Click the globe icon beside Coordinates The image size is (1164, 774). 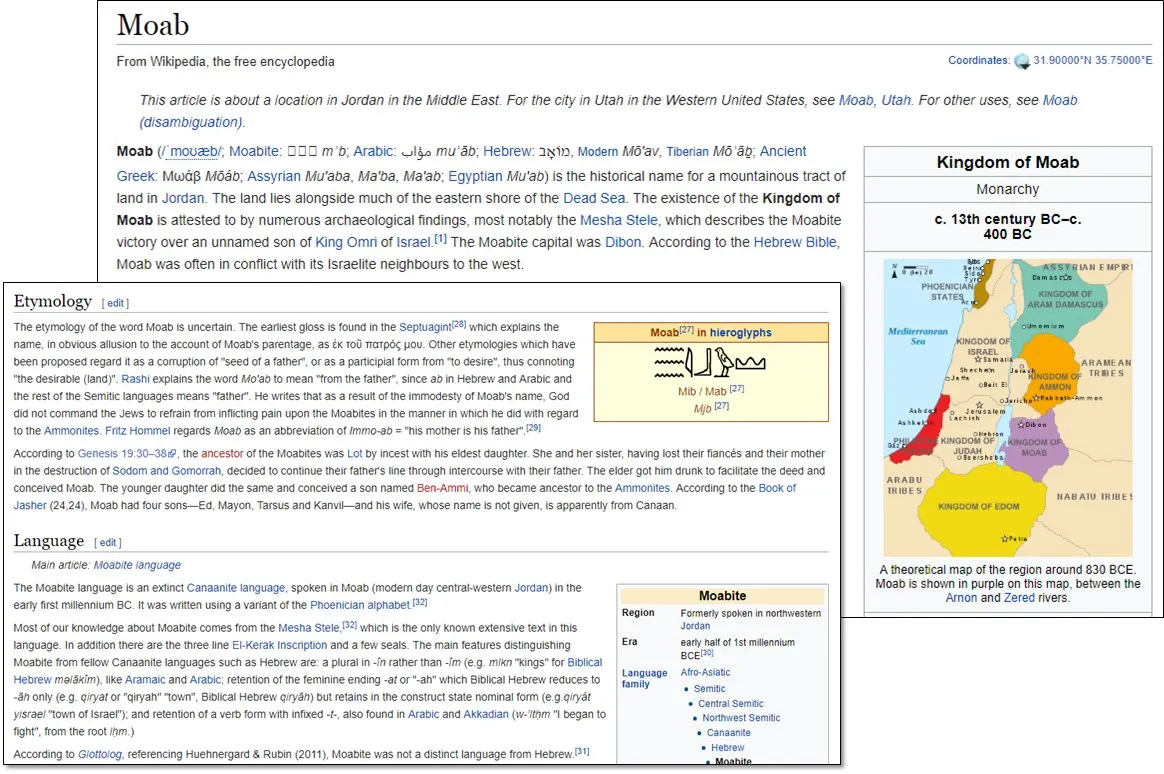(x=1022, y=61)
